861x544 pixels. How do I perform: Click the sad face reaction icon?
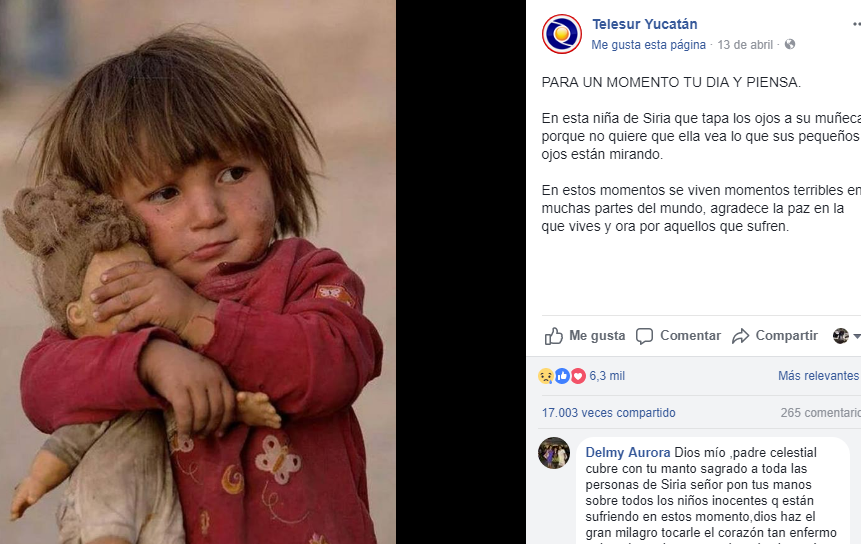click(x=545, y=376)
